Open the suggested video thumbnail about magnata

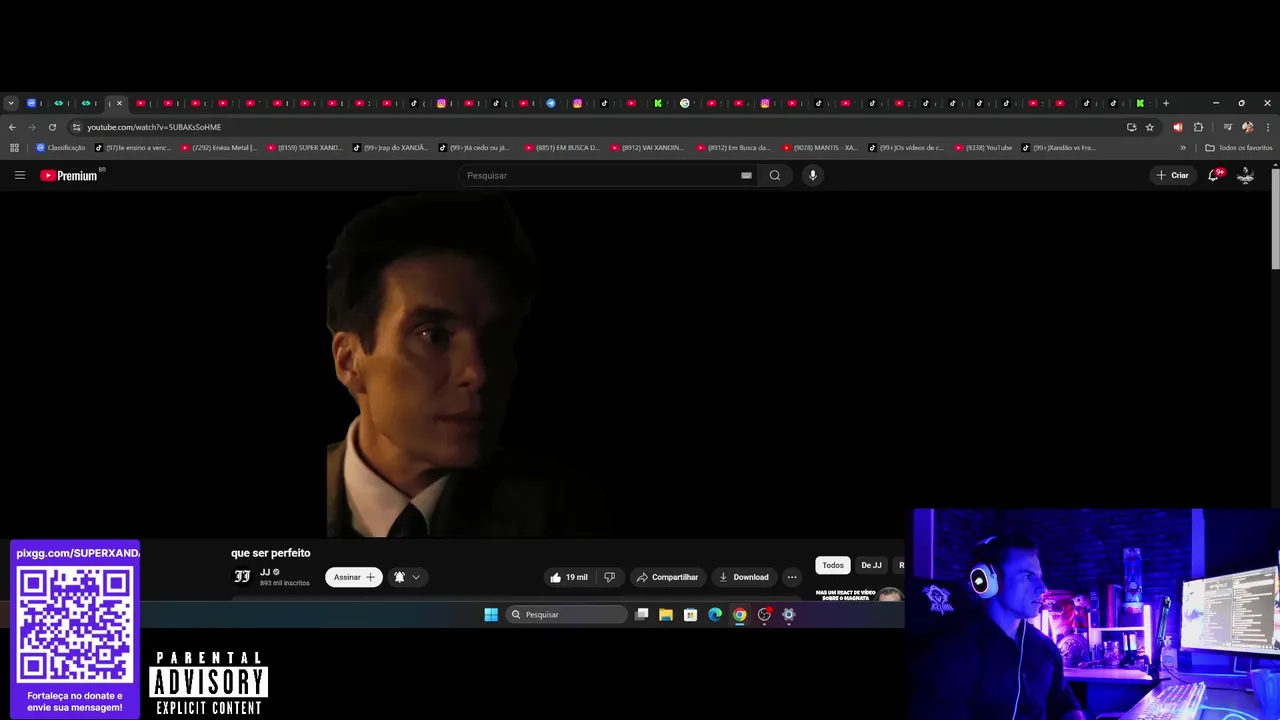pyautogui.click(x=860, y=594)
